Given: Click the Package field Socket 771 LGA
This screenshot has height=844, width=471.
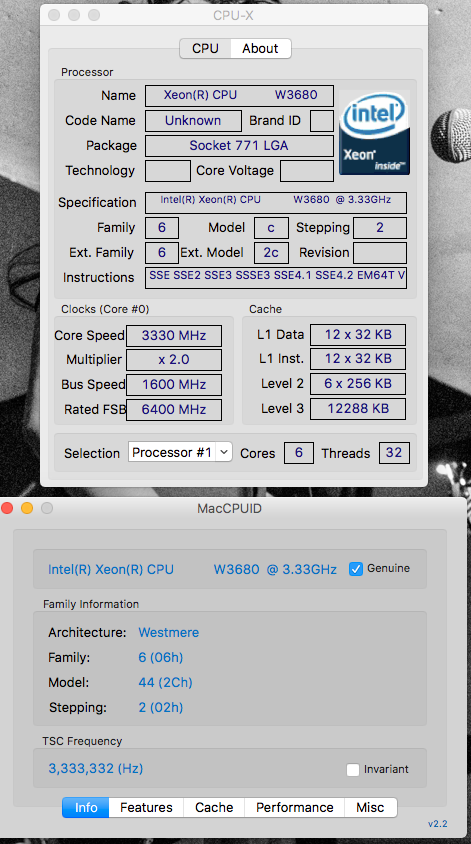Looking at the screenshot, I should 240,145.
